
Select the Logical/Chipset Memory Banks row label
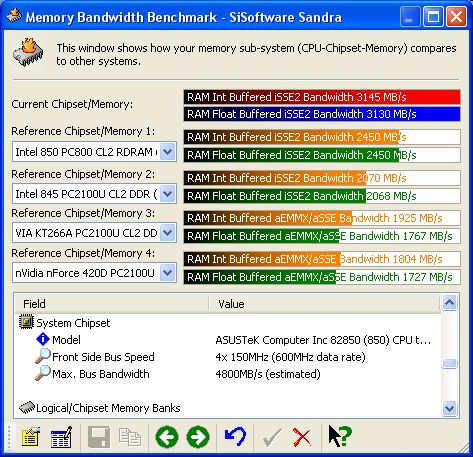pos(108,408)
